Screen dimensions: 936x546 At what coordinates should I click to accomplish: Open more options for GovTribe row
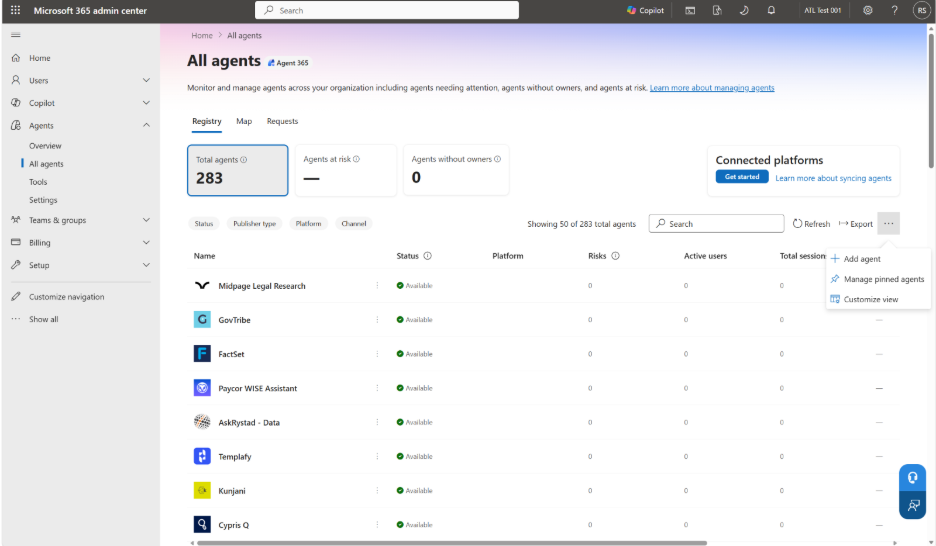(x=377, y=319)
